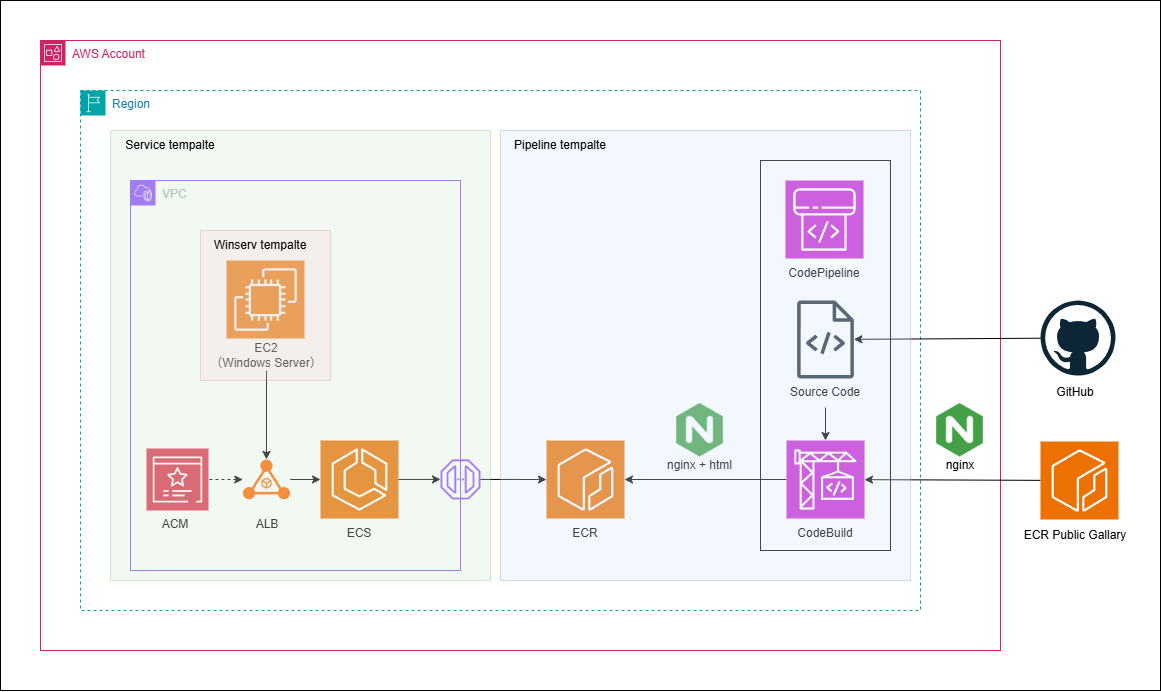Click the 'Winserv tempalte' label

(260, 244)
